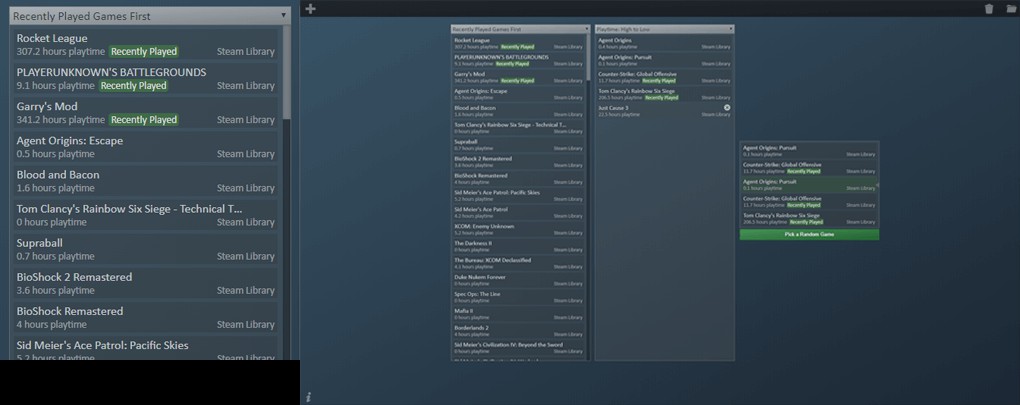Click the arrow marker beside highlighted Agent Origins: Pursuit
Viewport: 1020px width, 405px height.
tap(877, 185)
